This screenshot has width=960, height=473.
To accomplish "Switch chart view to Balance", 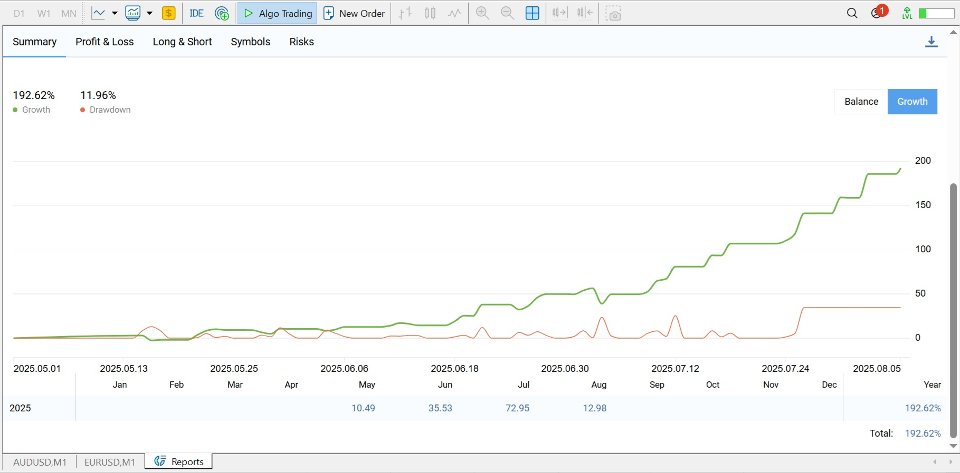I will pos(861,101).
